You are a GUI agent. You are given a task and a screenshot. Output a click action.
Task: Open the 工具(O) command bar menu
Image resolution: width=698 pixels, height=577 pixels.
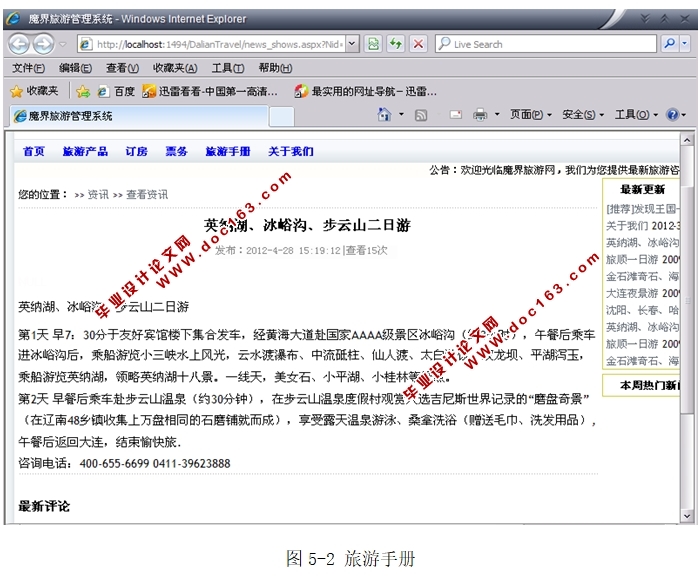click(x=636, y=115)
